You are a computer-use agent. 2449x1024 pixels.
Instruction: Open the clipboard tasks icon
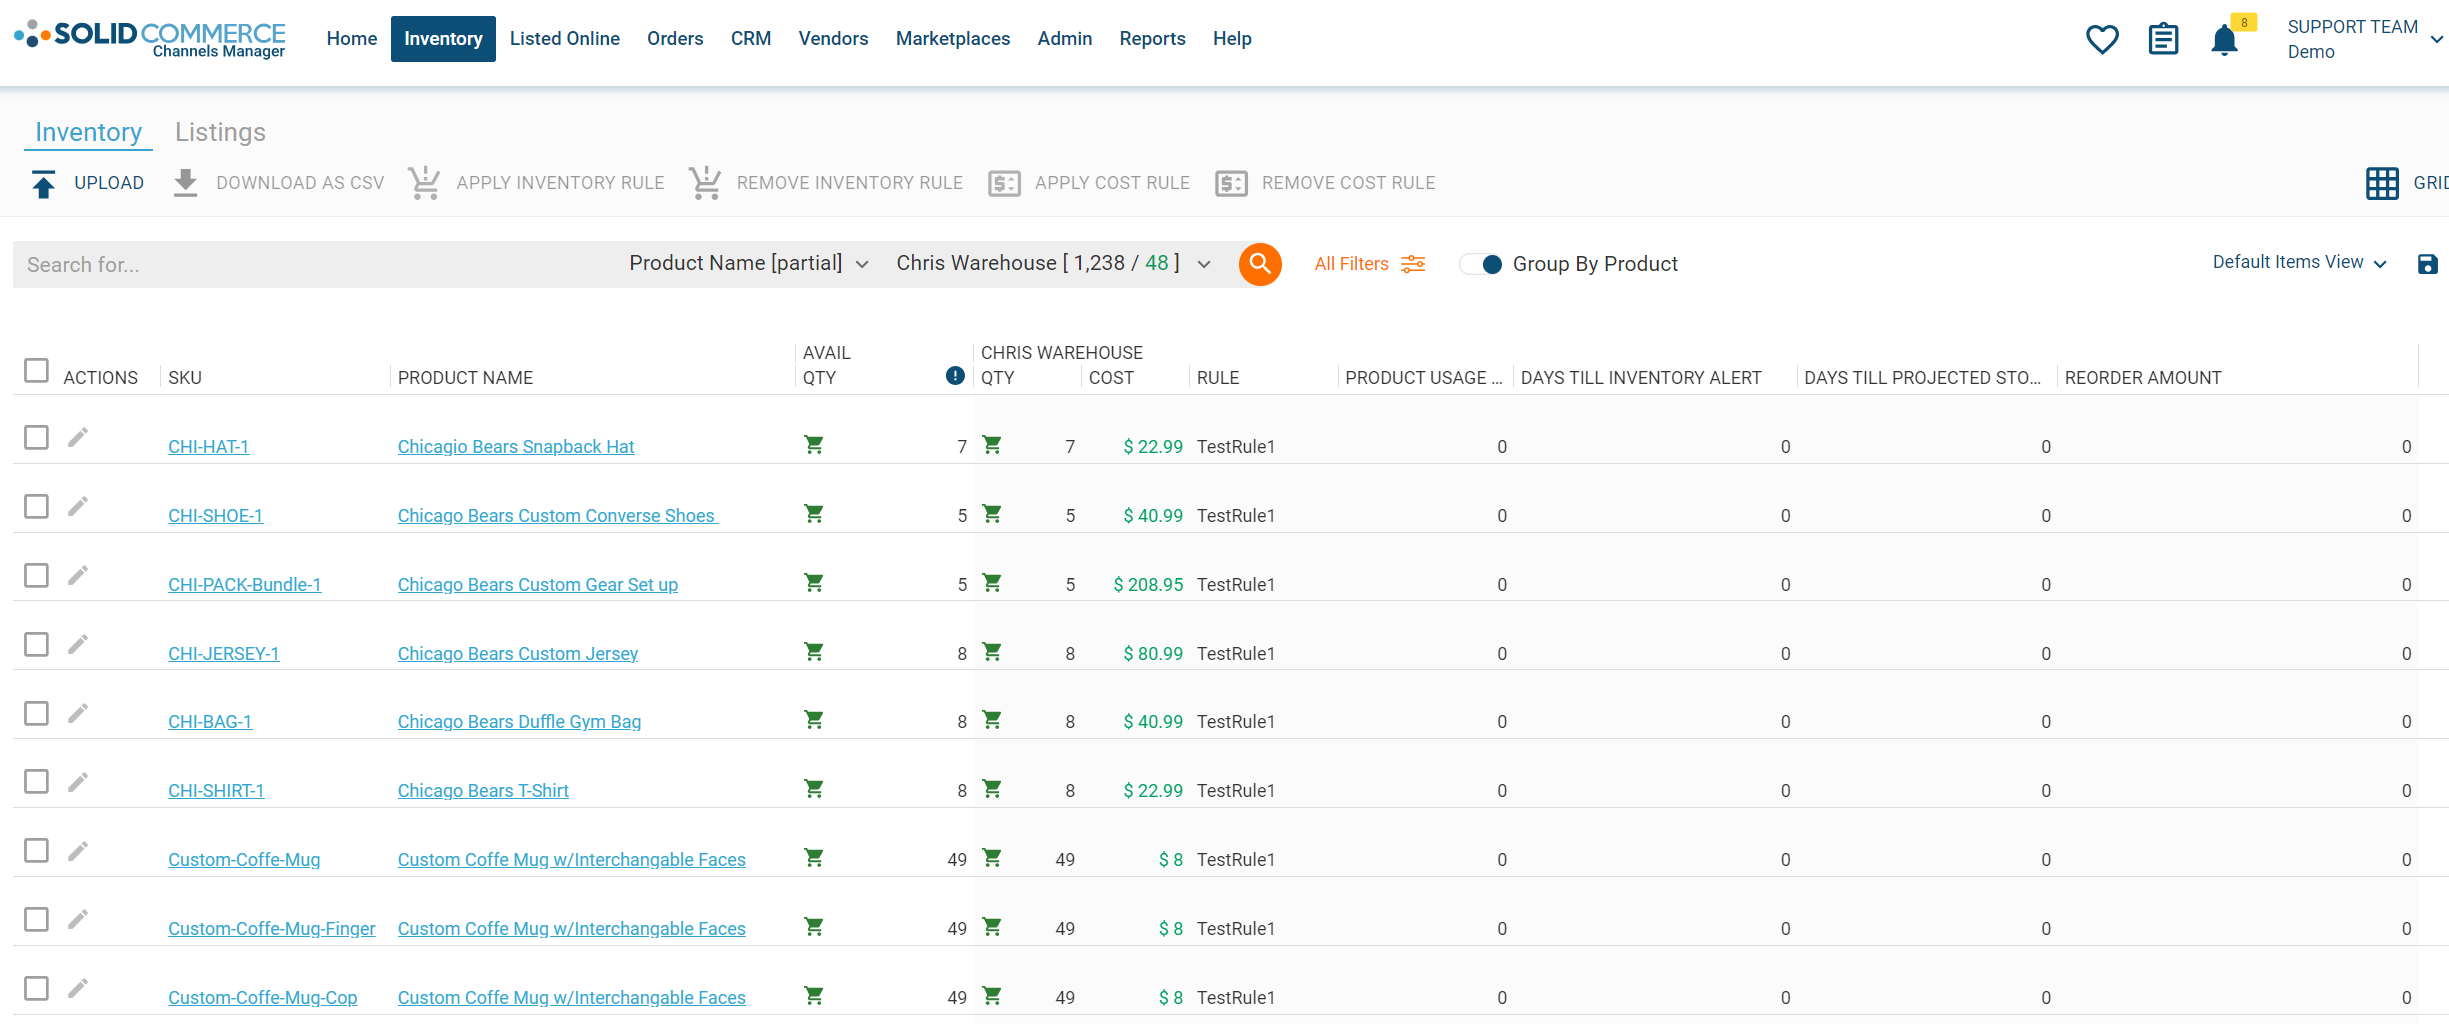click(x=2163, y=40)
